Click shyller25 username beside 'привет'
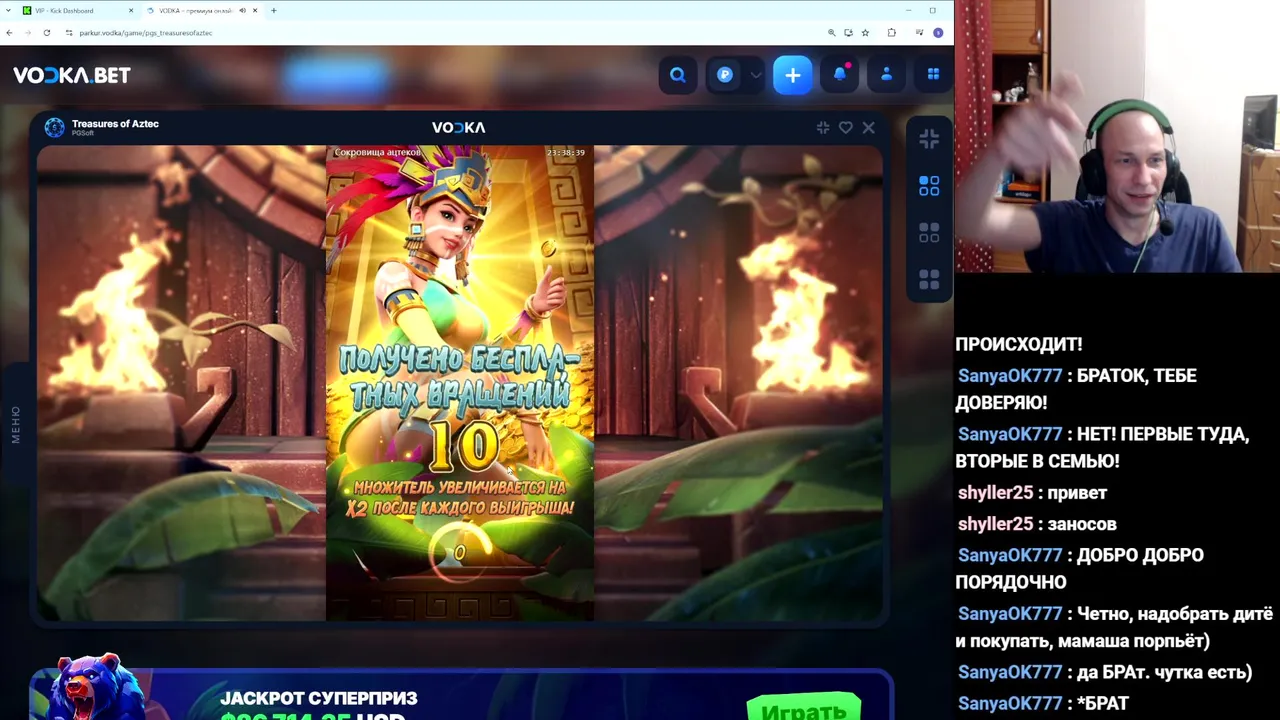The height and width of the screenshot is (720, 1280). coord(995,493)
